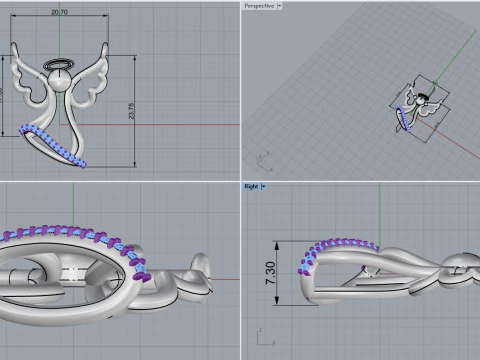This screenshot has width=480, height=360.
Task: Click the Right viewport title label
Action: pos(251,186)
